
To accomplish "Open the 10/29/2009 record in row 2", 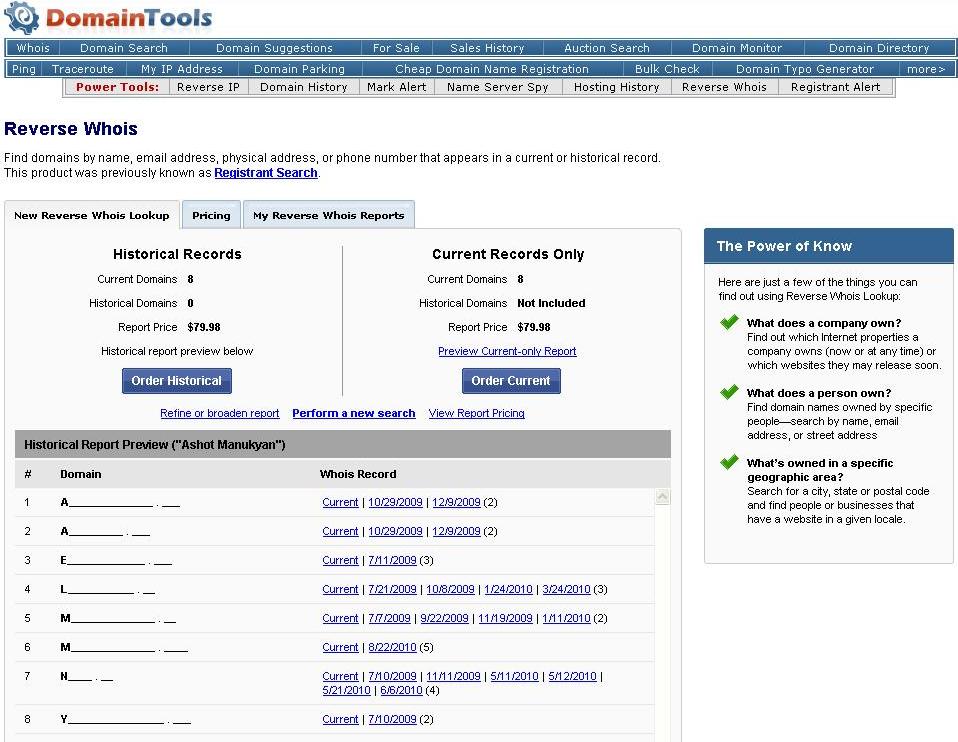I will [x=395, y=532].
